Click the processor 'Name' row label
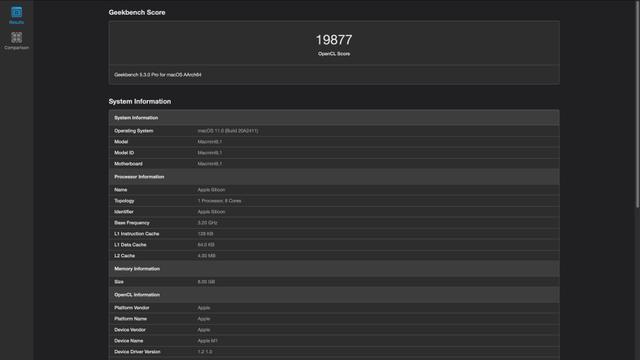This screenshot has width=640, height=360. (120, 190)
